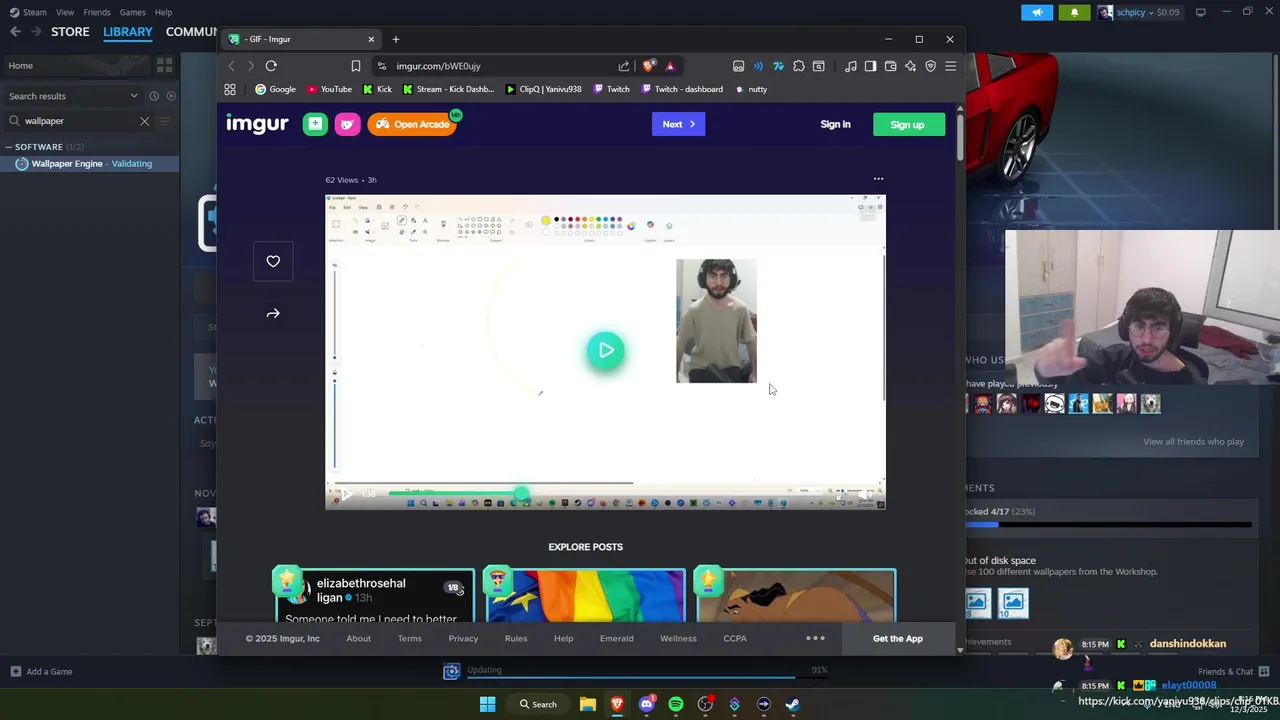
Task: Bookmark this page in the address bar
Action: tap(355, 66)
